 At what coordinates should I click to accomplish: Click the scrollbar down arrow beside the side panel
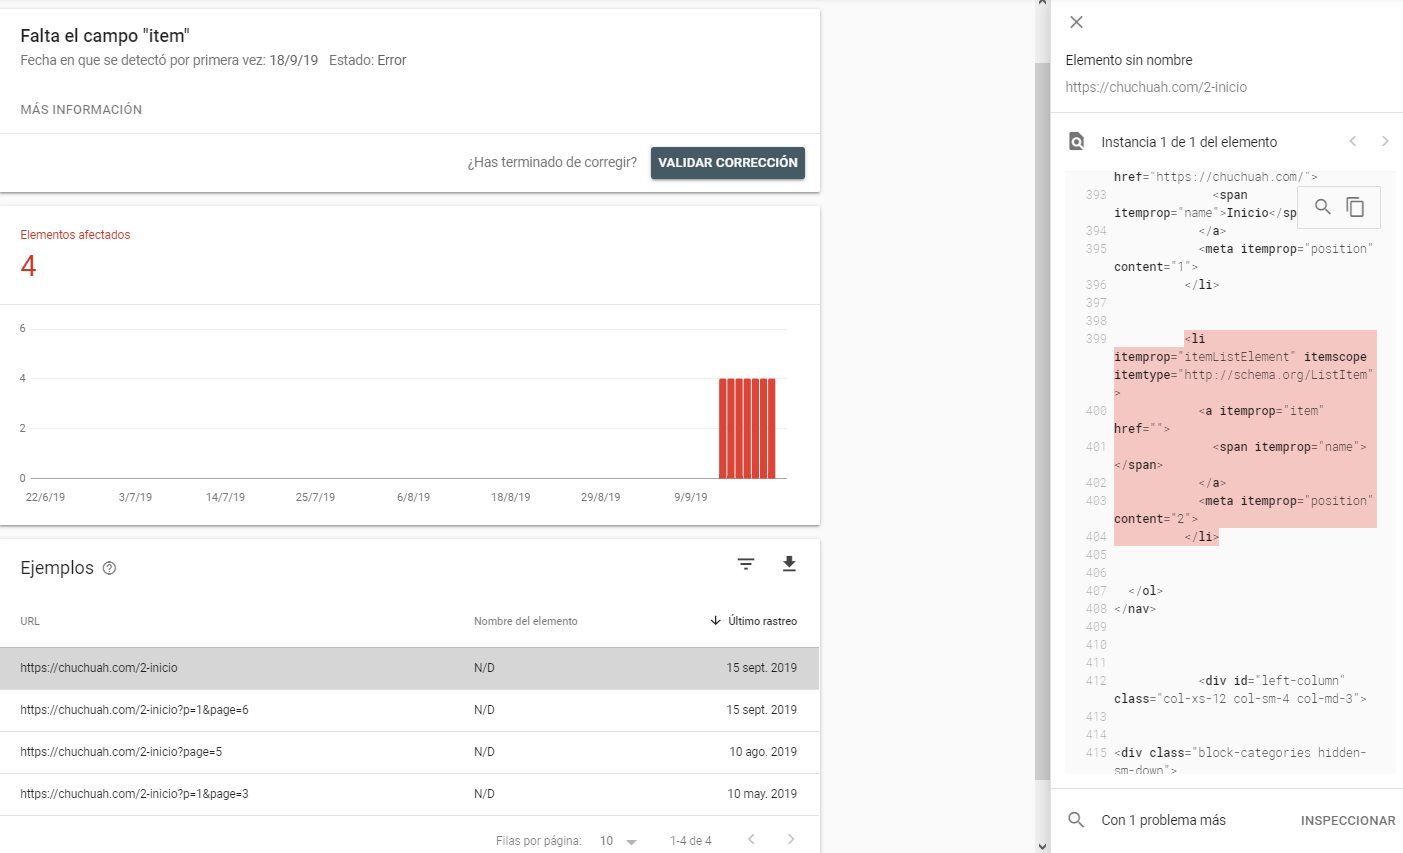[1042, 846]
